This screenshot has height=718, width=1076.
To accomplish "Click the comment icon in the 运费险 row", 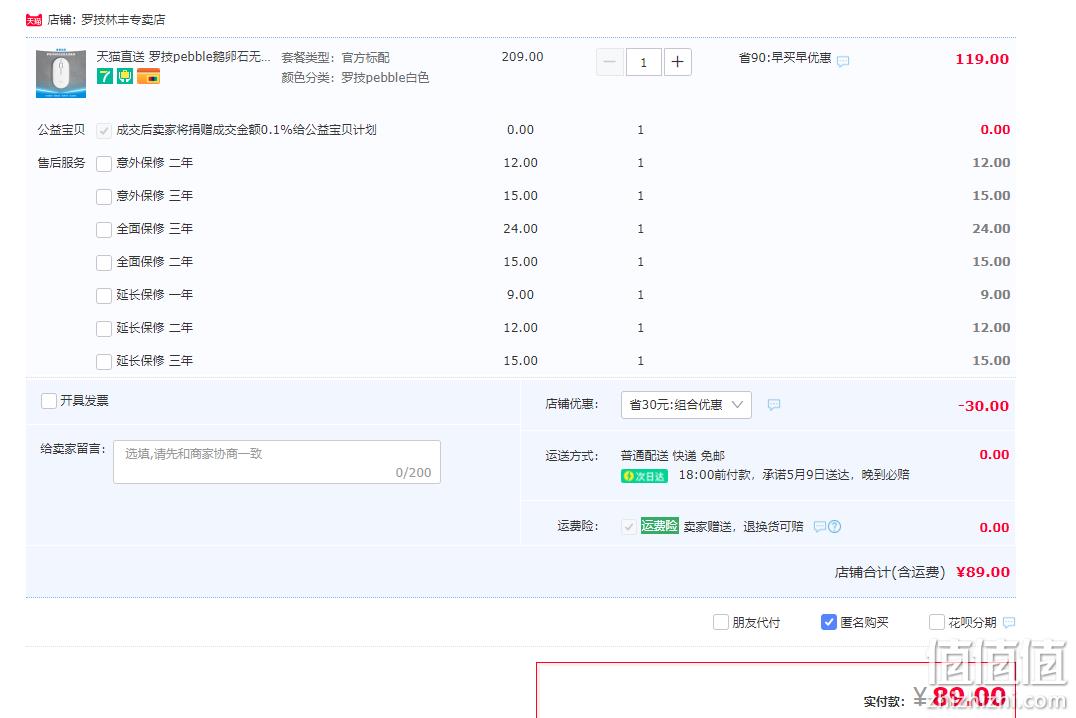I will pos(819,526).
